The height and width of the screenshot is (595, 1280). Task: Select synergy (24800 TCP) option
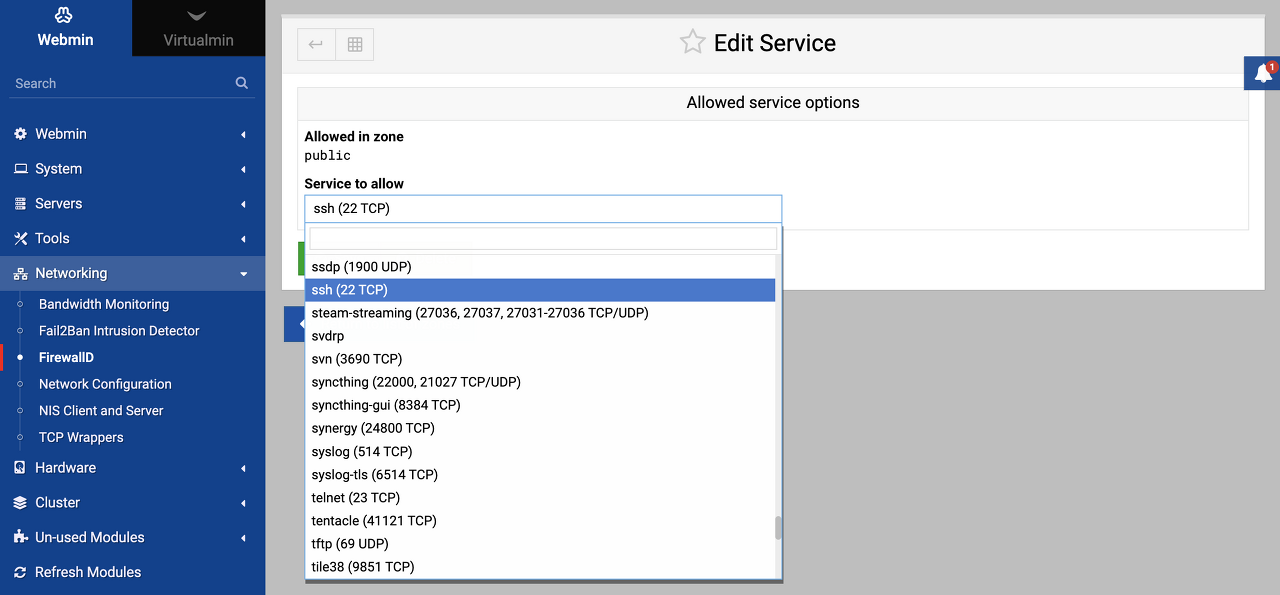(x=540, y=428)
